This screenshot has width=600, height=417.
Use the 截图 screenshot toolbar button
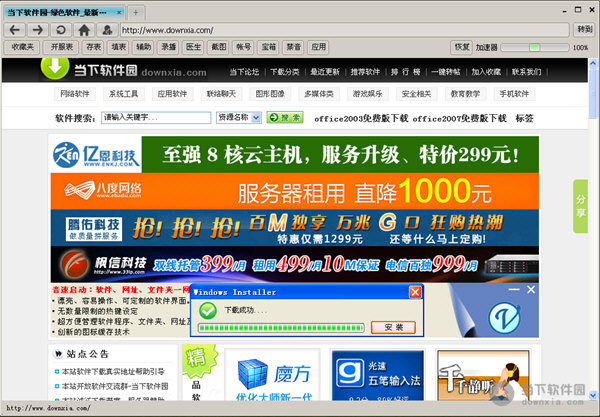click(x=218, y=47)
